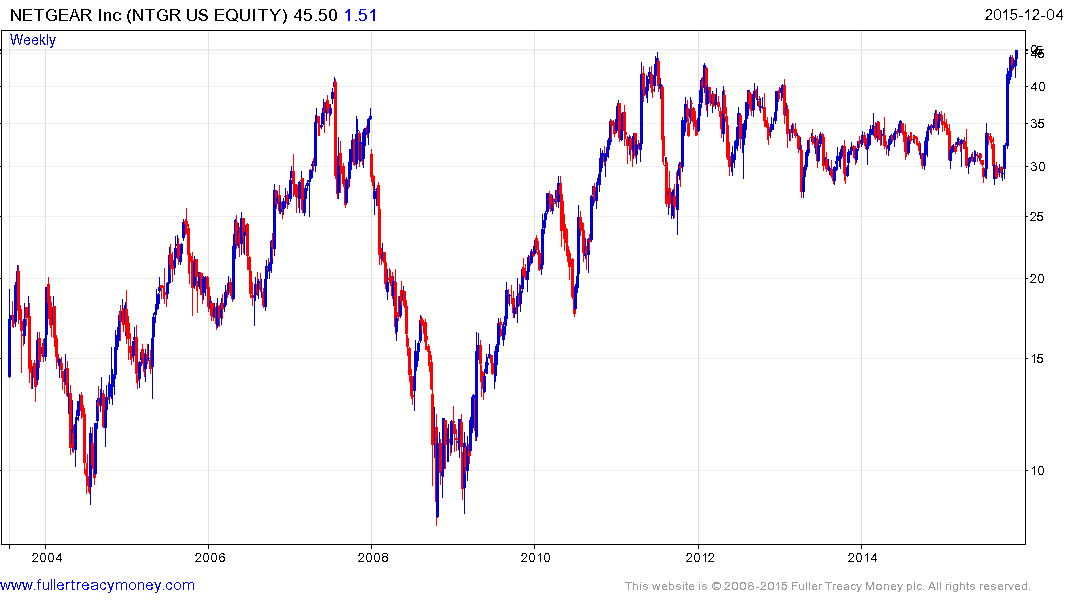This screenshot has height=600, width=1075.
Task: Select the 2008 x-axis year label
Action: pyautogui.click(x=372, y=557)
